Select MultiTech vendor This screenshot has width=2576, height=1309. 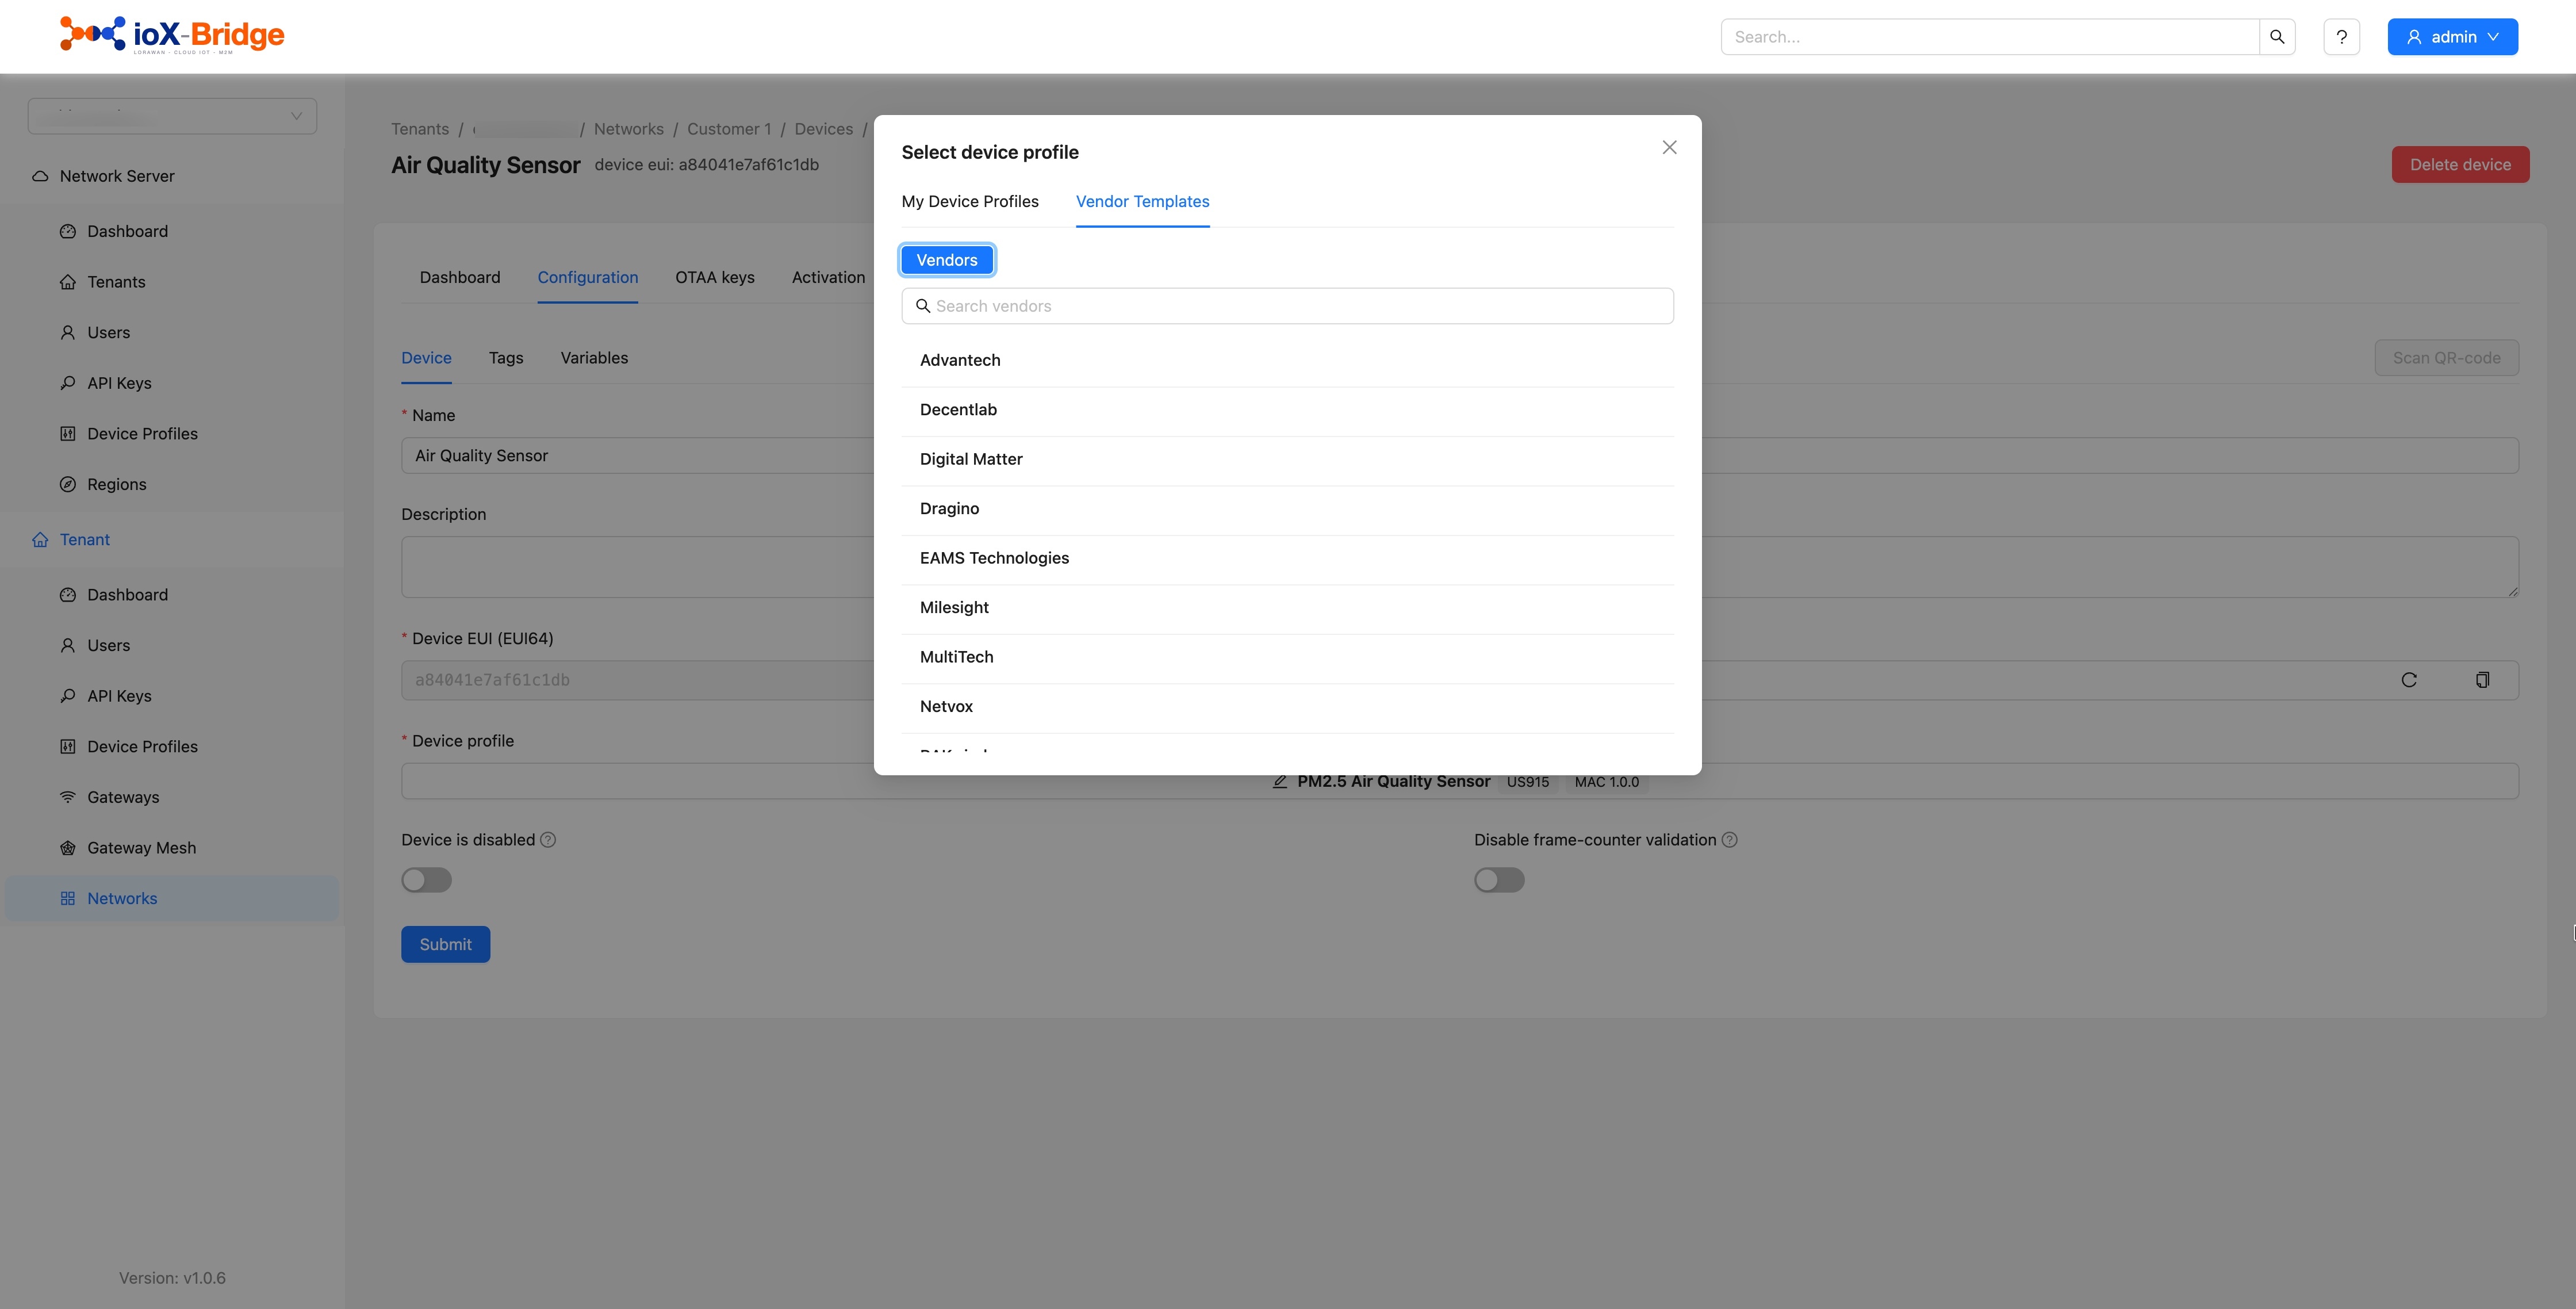coord(1287,657)
